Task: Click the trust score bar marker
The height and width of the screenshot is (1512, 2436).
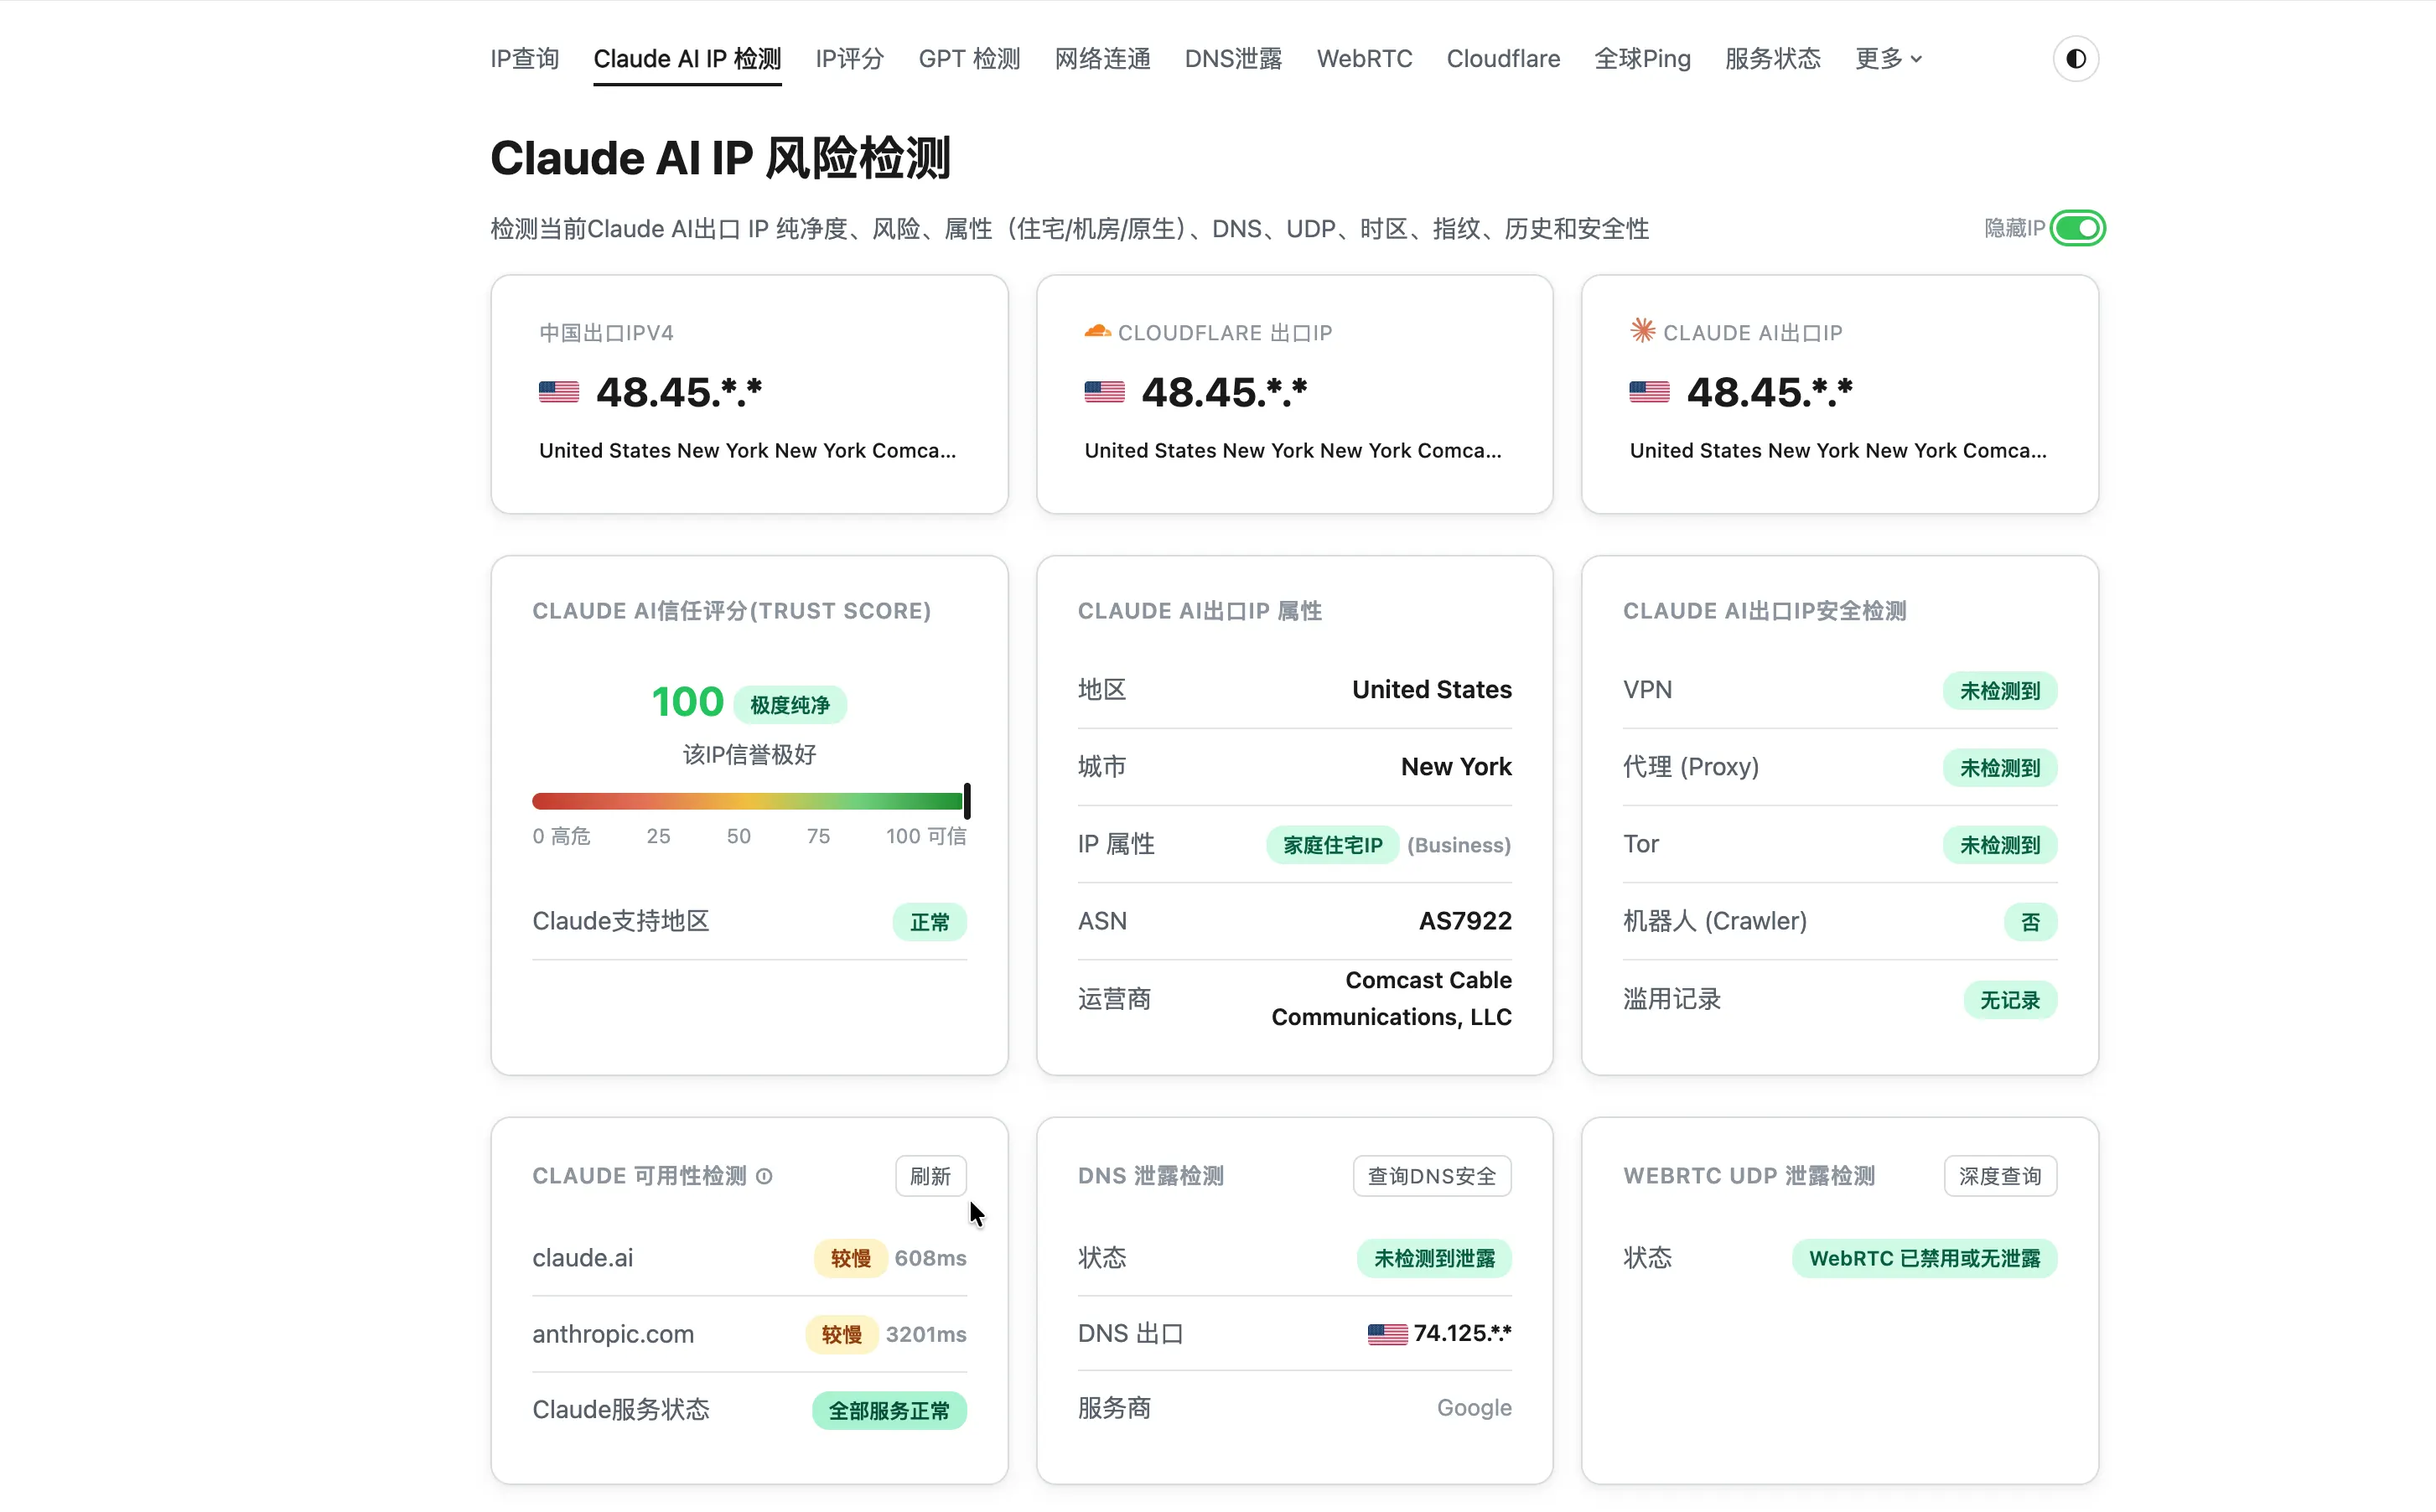Action: (x=967, y=801)
